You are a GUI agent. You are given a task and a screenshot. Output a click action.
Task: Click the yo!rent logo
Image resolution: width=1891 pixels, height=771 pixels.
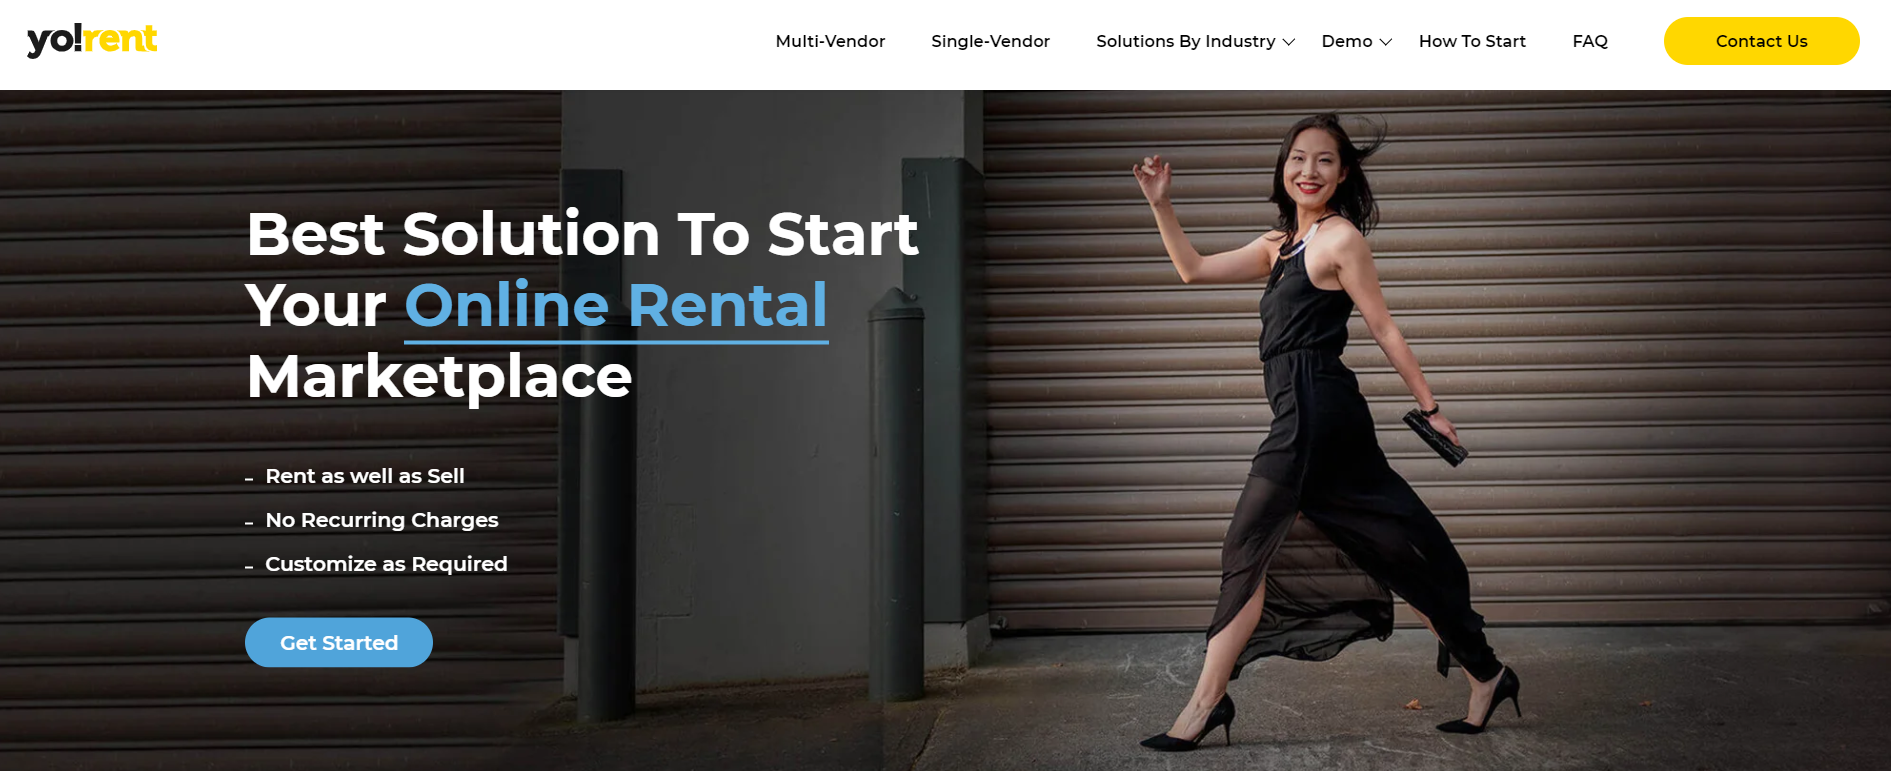pos(92,40)
